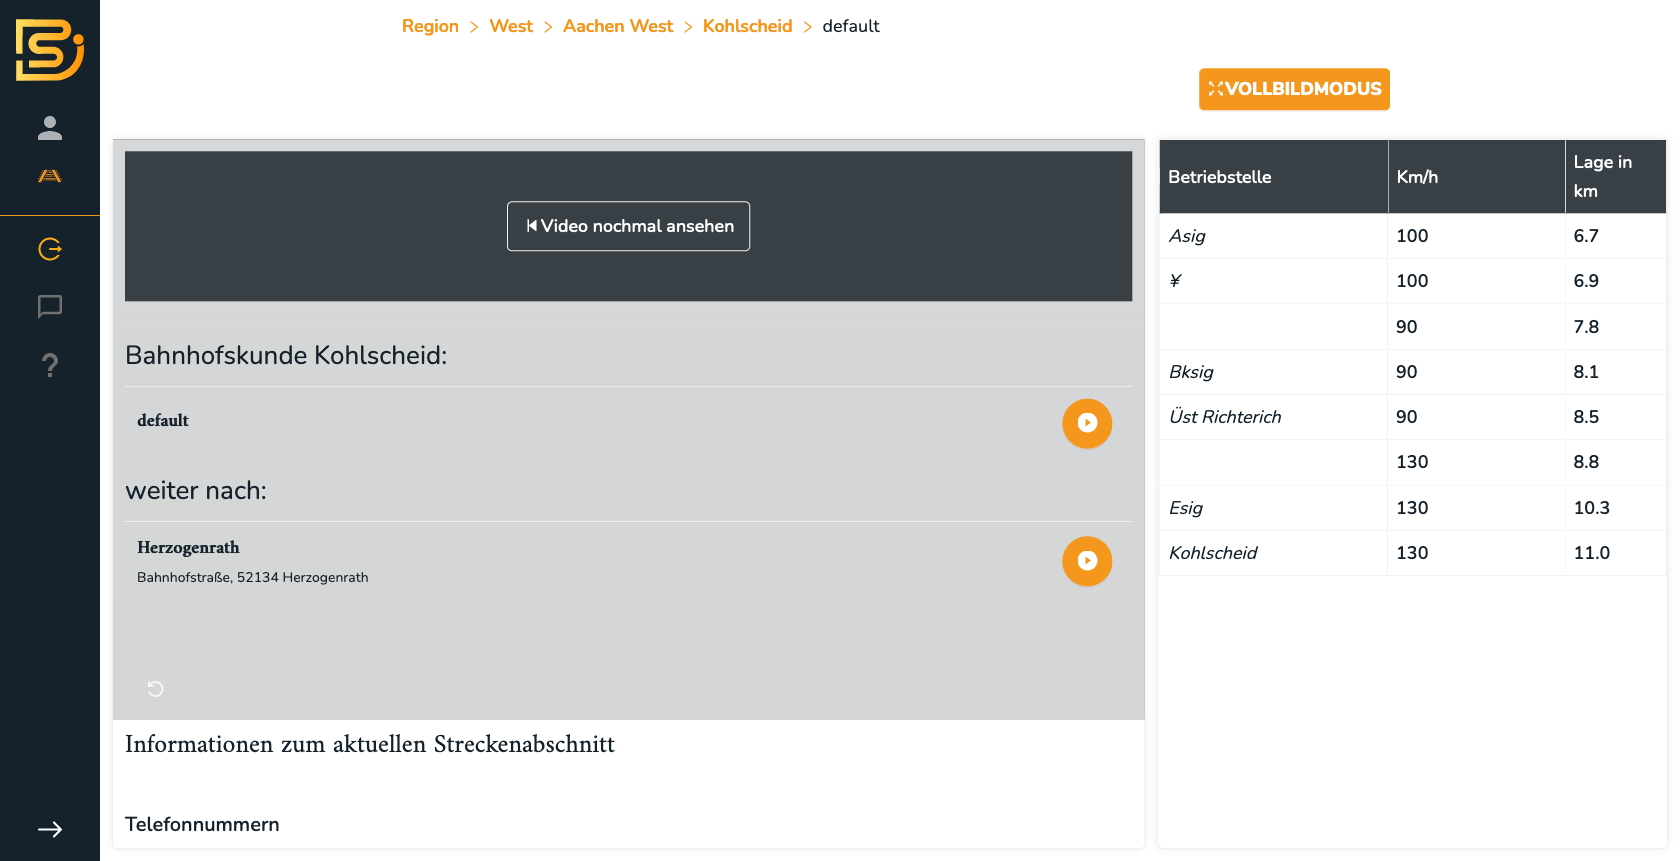Open help via question mark icon
This screenshot has width=1680, height=861.
pyautogui.click(x=50, y=365)
